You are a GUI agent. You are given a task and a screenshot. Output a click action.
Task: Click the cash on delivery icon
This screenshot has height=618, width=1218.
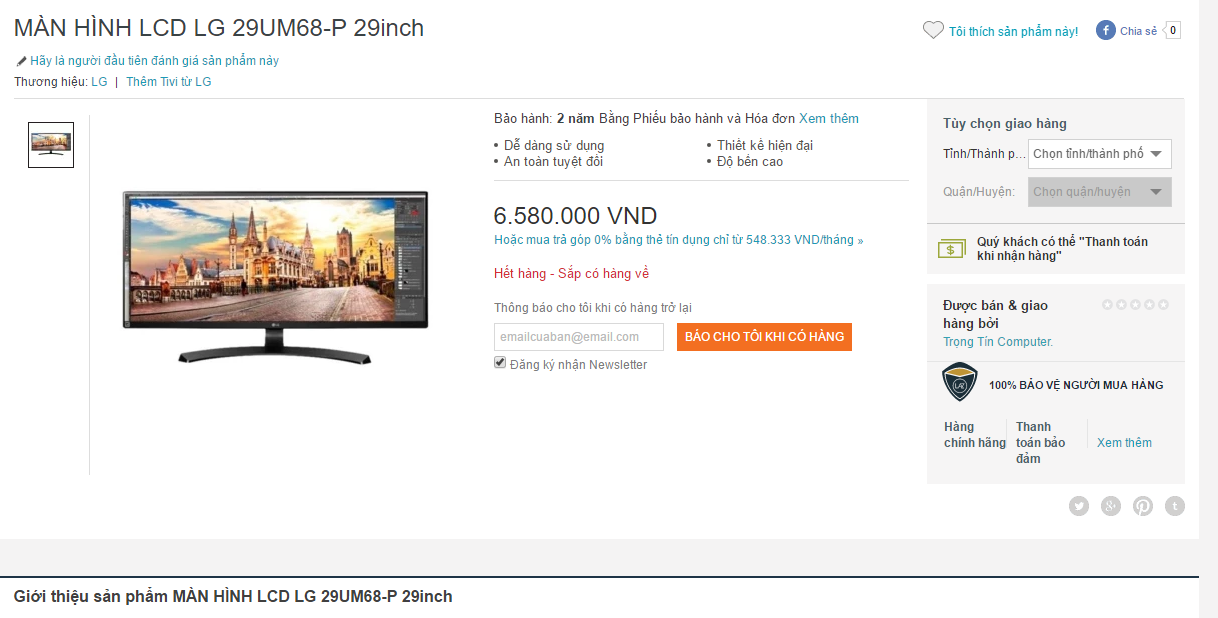pyautogui.click(x=952, y=249)
